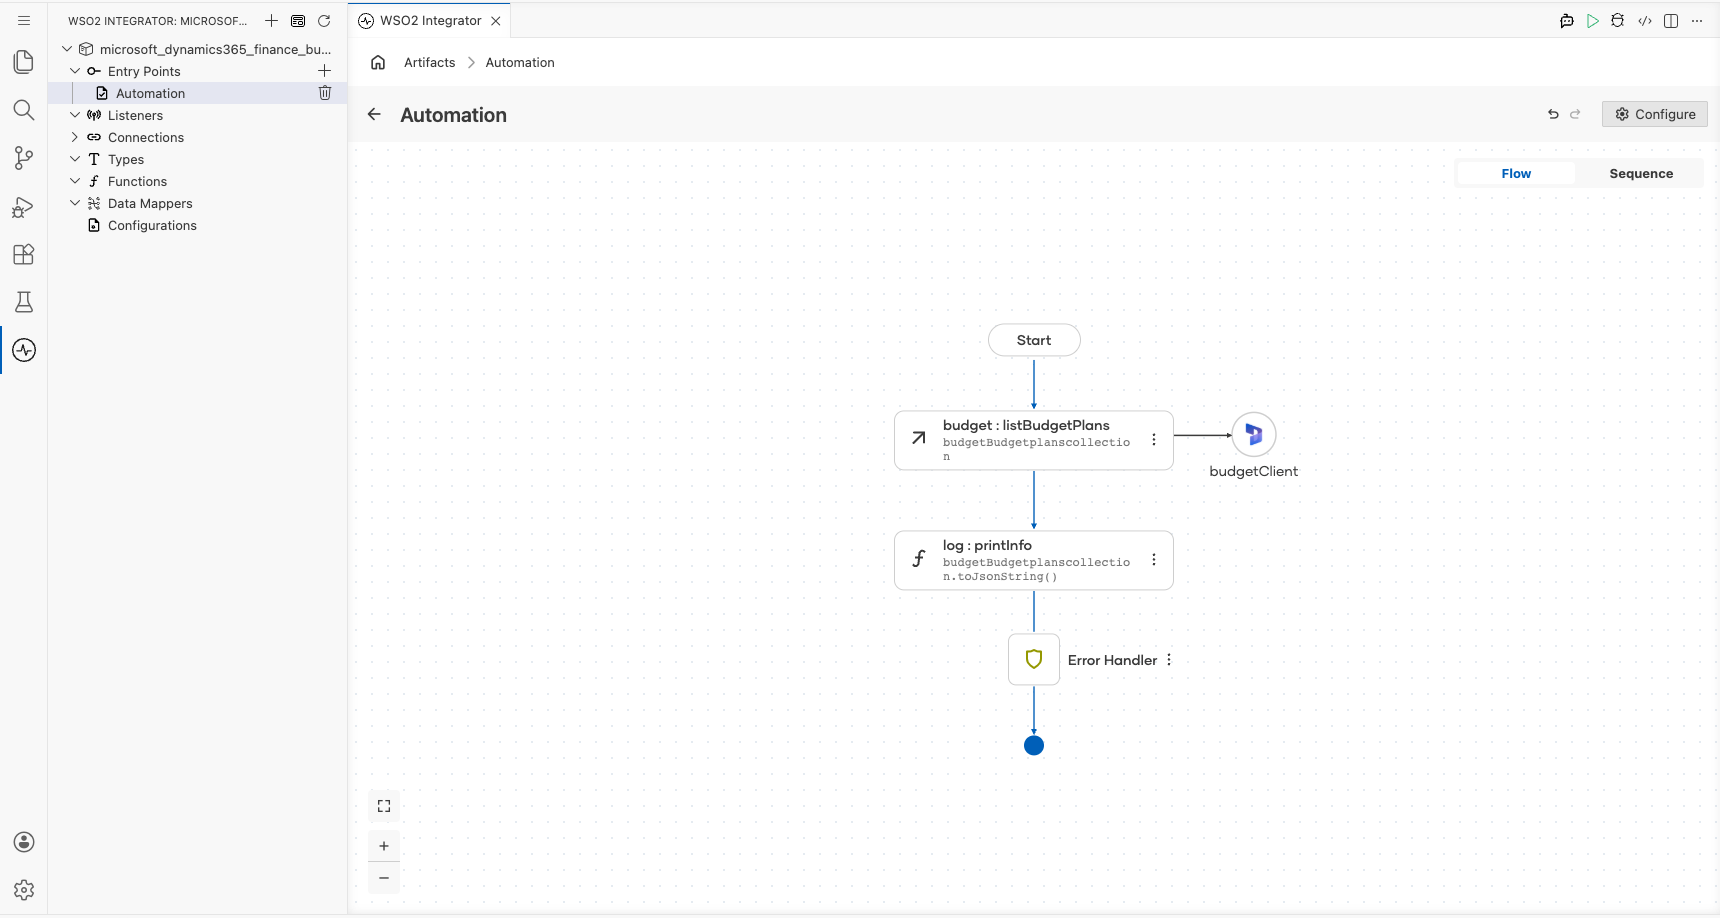Click the budgetClient label
Screen dimensions: 1720x918
point(1254,471)
